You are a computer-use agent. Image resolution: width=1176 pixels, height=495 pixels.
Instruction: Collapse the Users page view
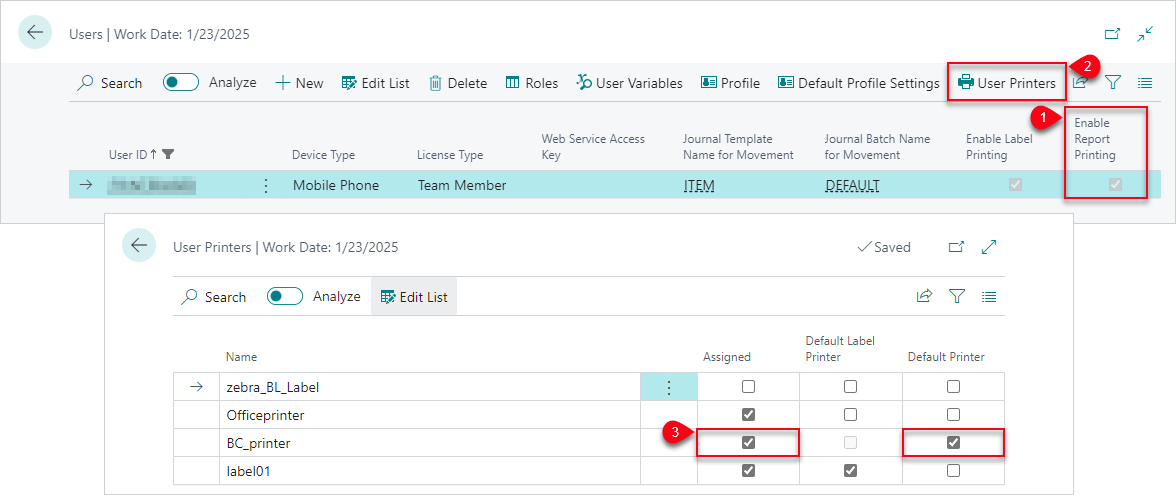point(1145,34)
